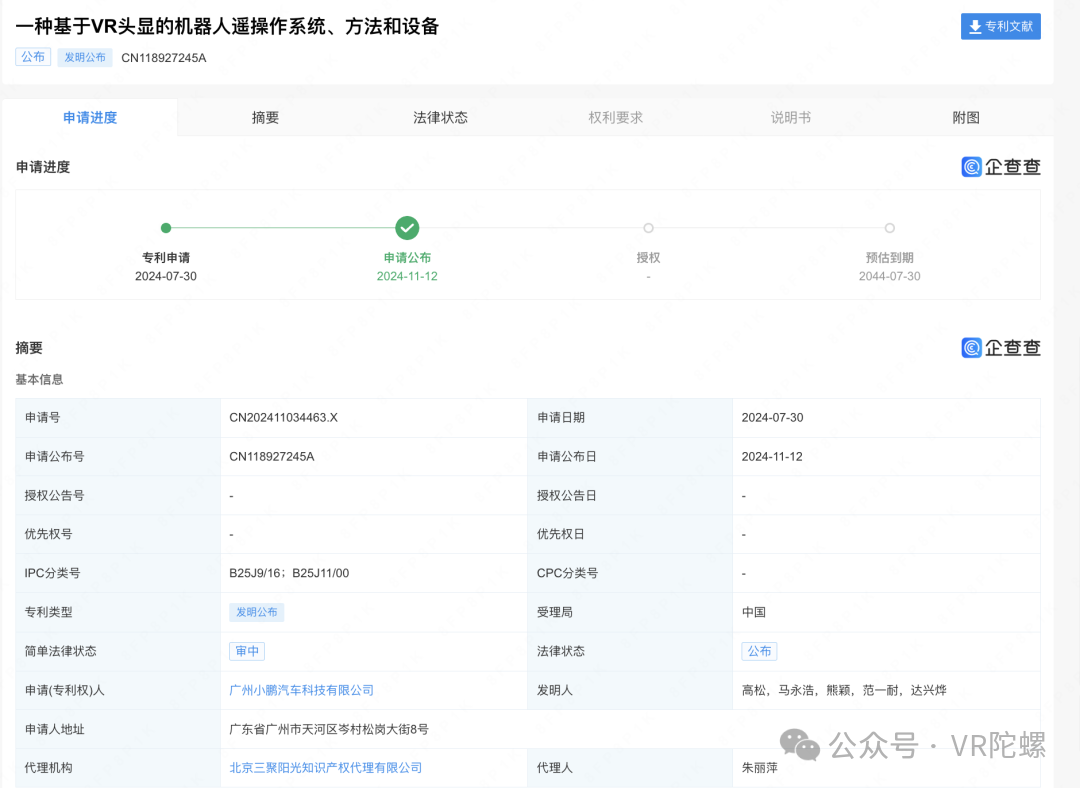Viewport: 1080px width, 788px height.
Task: Select the address 广东省广州市天河区岑村松岗大街8号
Action: pyautogui.click(x=329, y=729)
